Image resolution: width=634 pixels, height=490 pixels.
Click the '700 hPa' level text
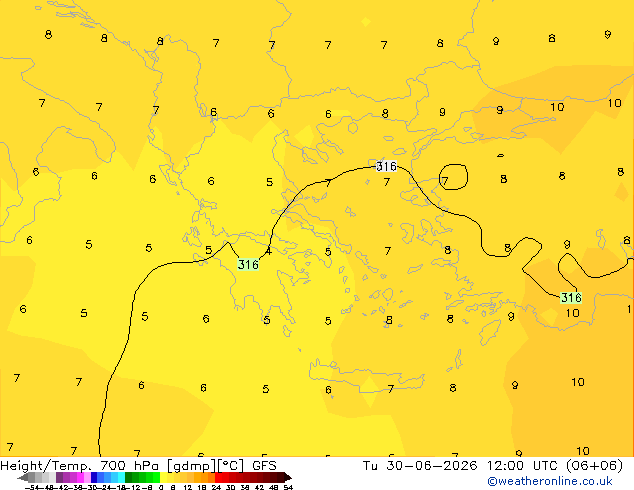(x=129, y=466)
